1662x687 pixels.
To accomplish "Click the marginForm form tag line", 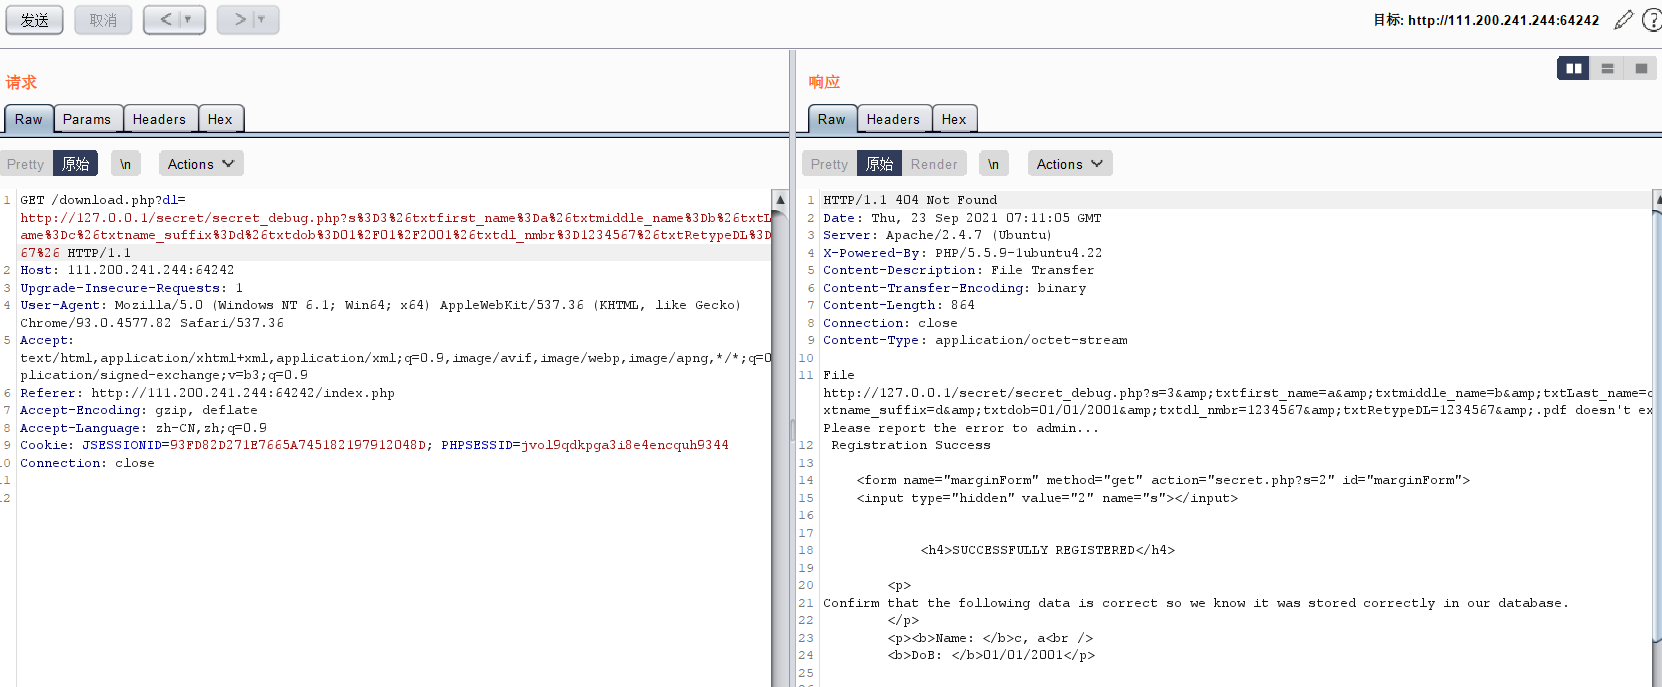I will click(1163, 480).
